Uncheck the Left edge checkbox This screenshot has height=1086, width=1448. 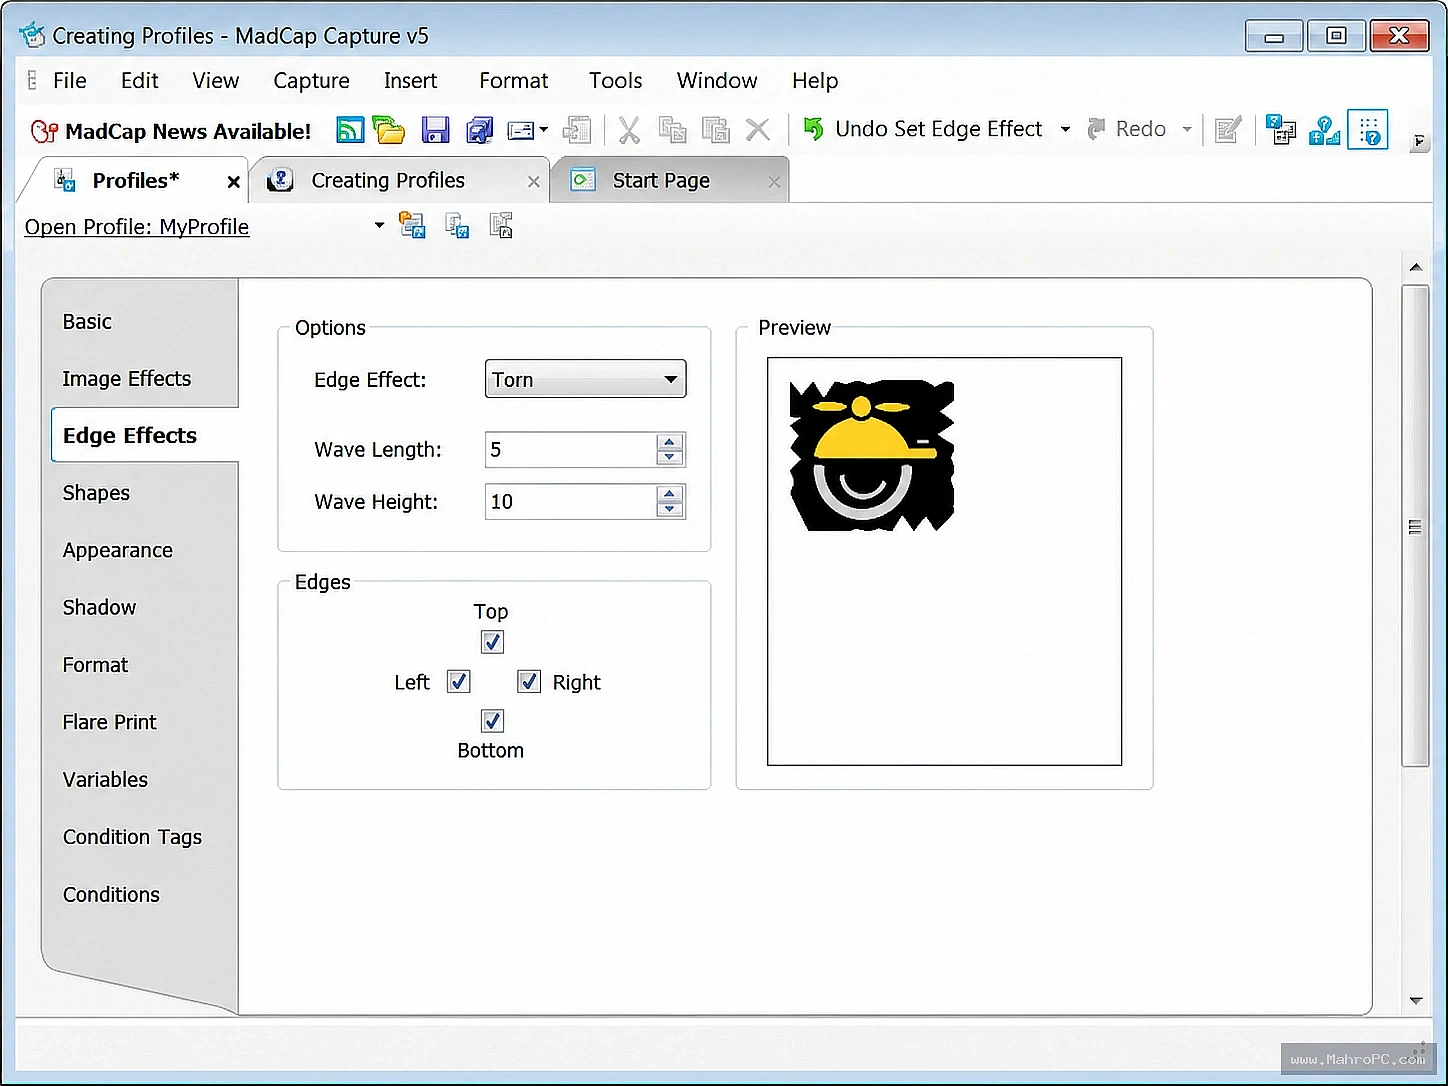[459, 682]
